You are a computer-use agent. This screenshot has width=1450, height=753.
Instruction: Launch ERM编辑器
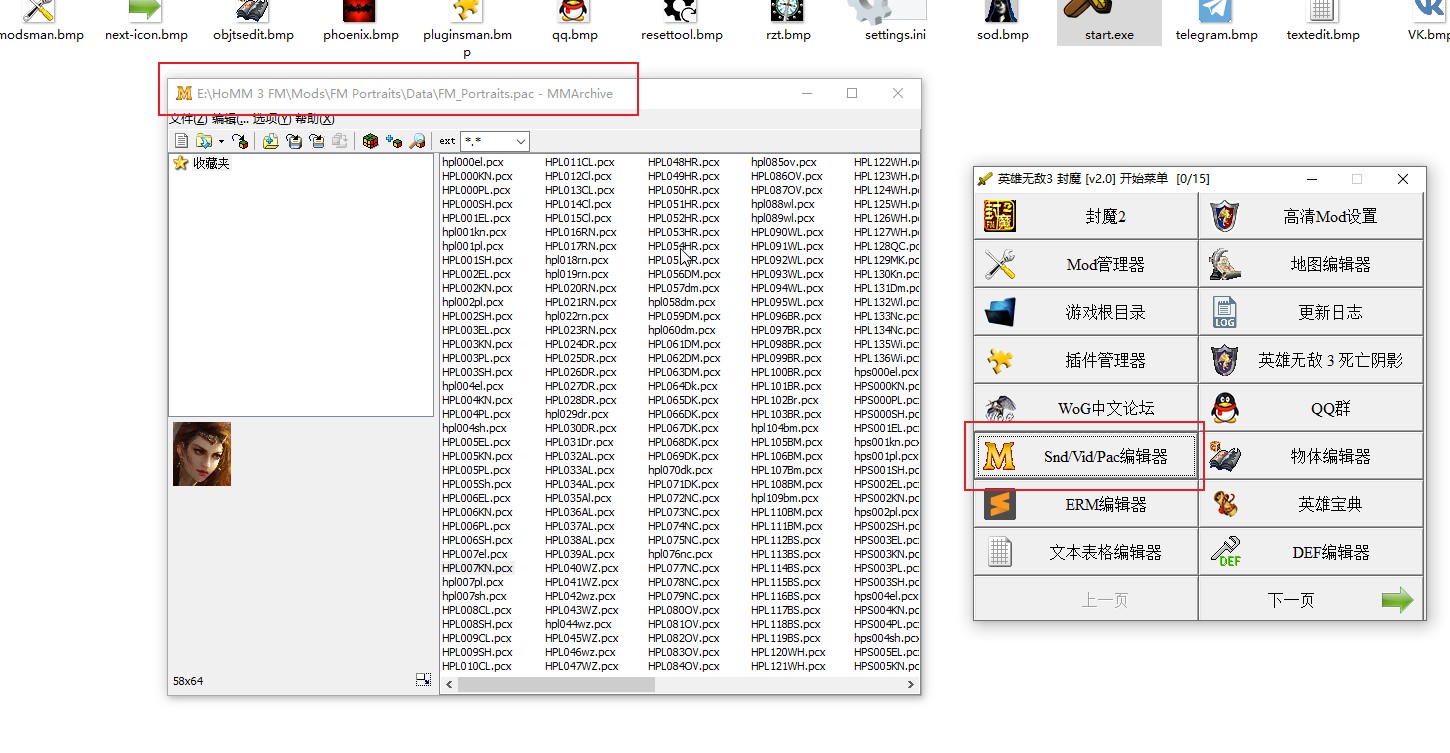coord(1085,504)
